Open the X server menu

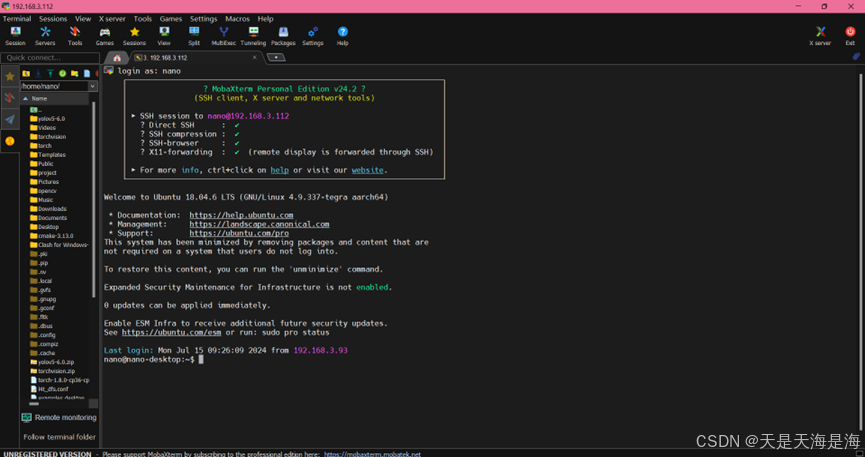[x=112, y=19]
